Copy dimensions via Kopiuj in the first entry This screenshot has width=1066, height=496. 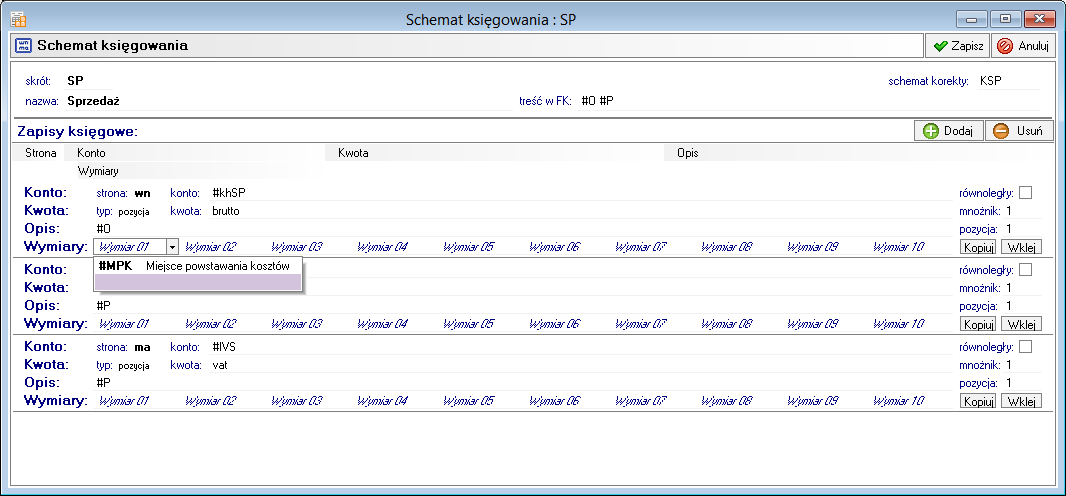(978, 247)
